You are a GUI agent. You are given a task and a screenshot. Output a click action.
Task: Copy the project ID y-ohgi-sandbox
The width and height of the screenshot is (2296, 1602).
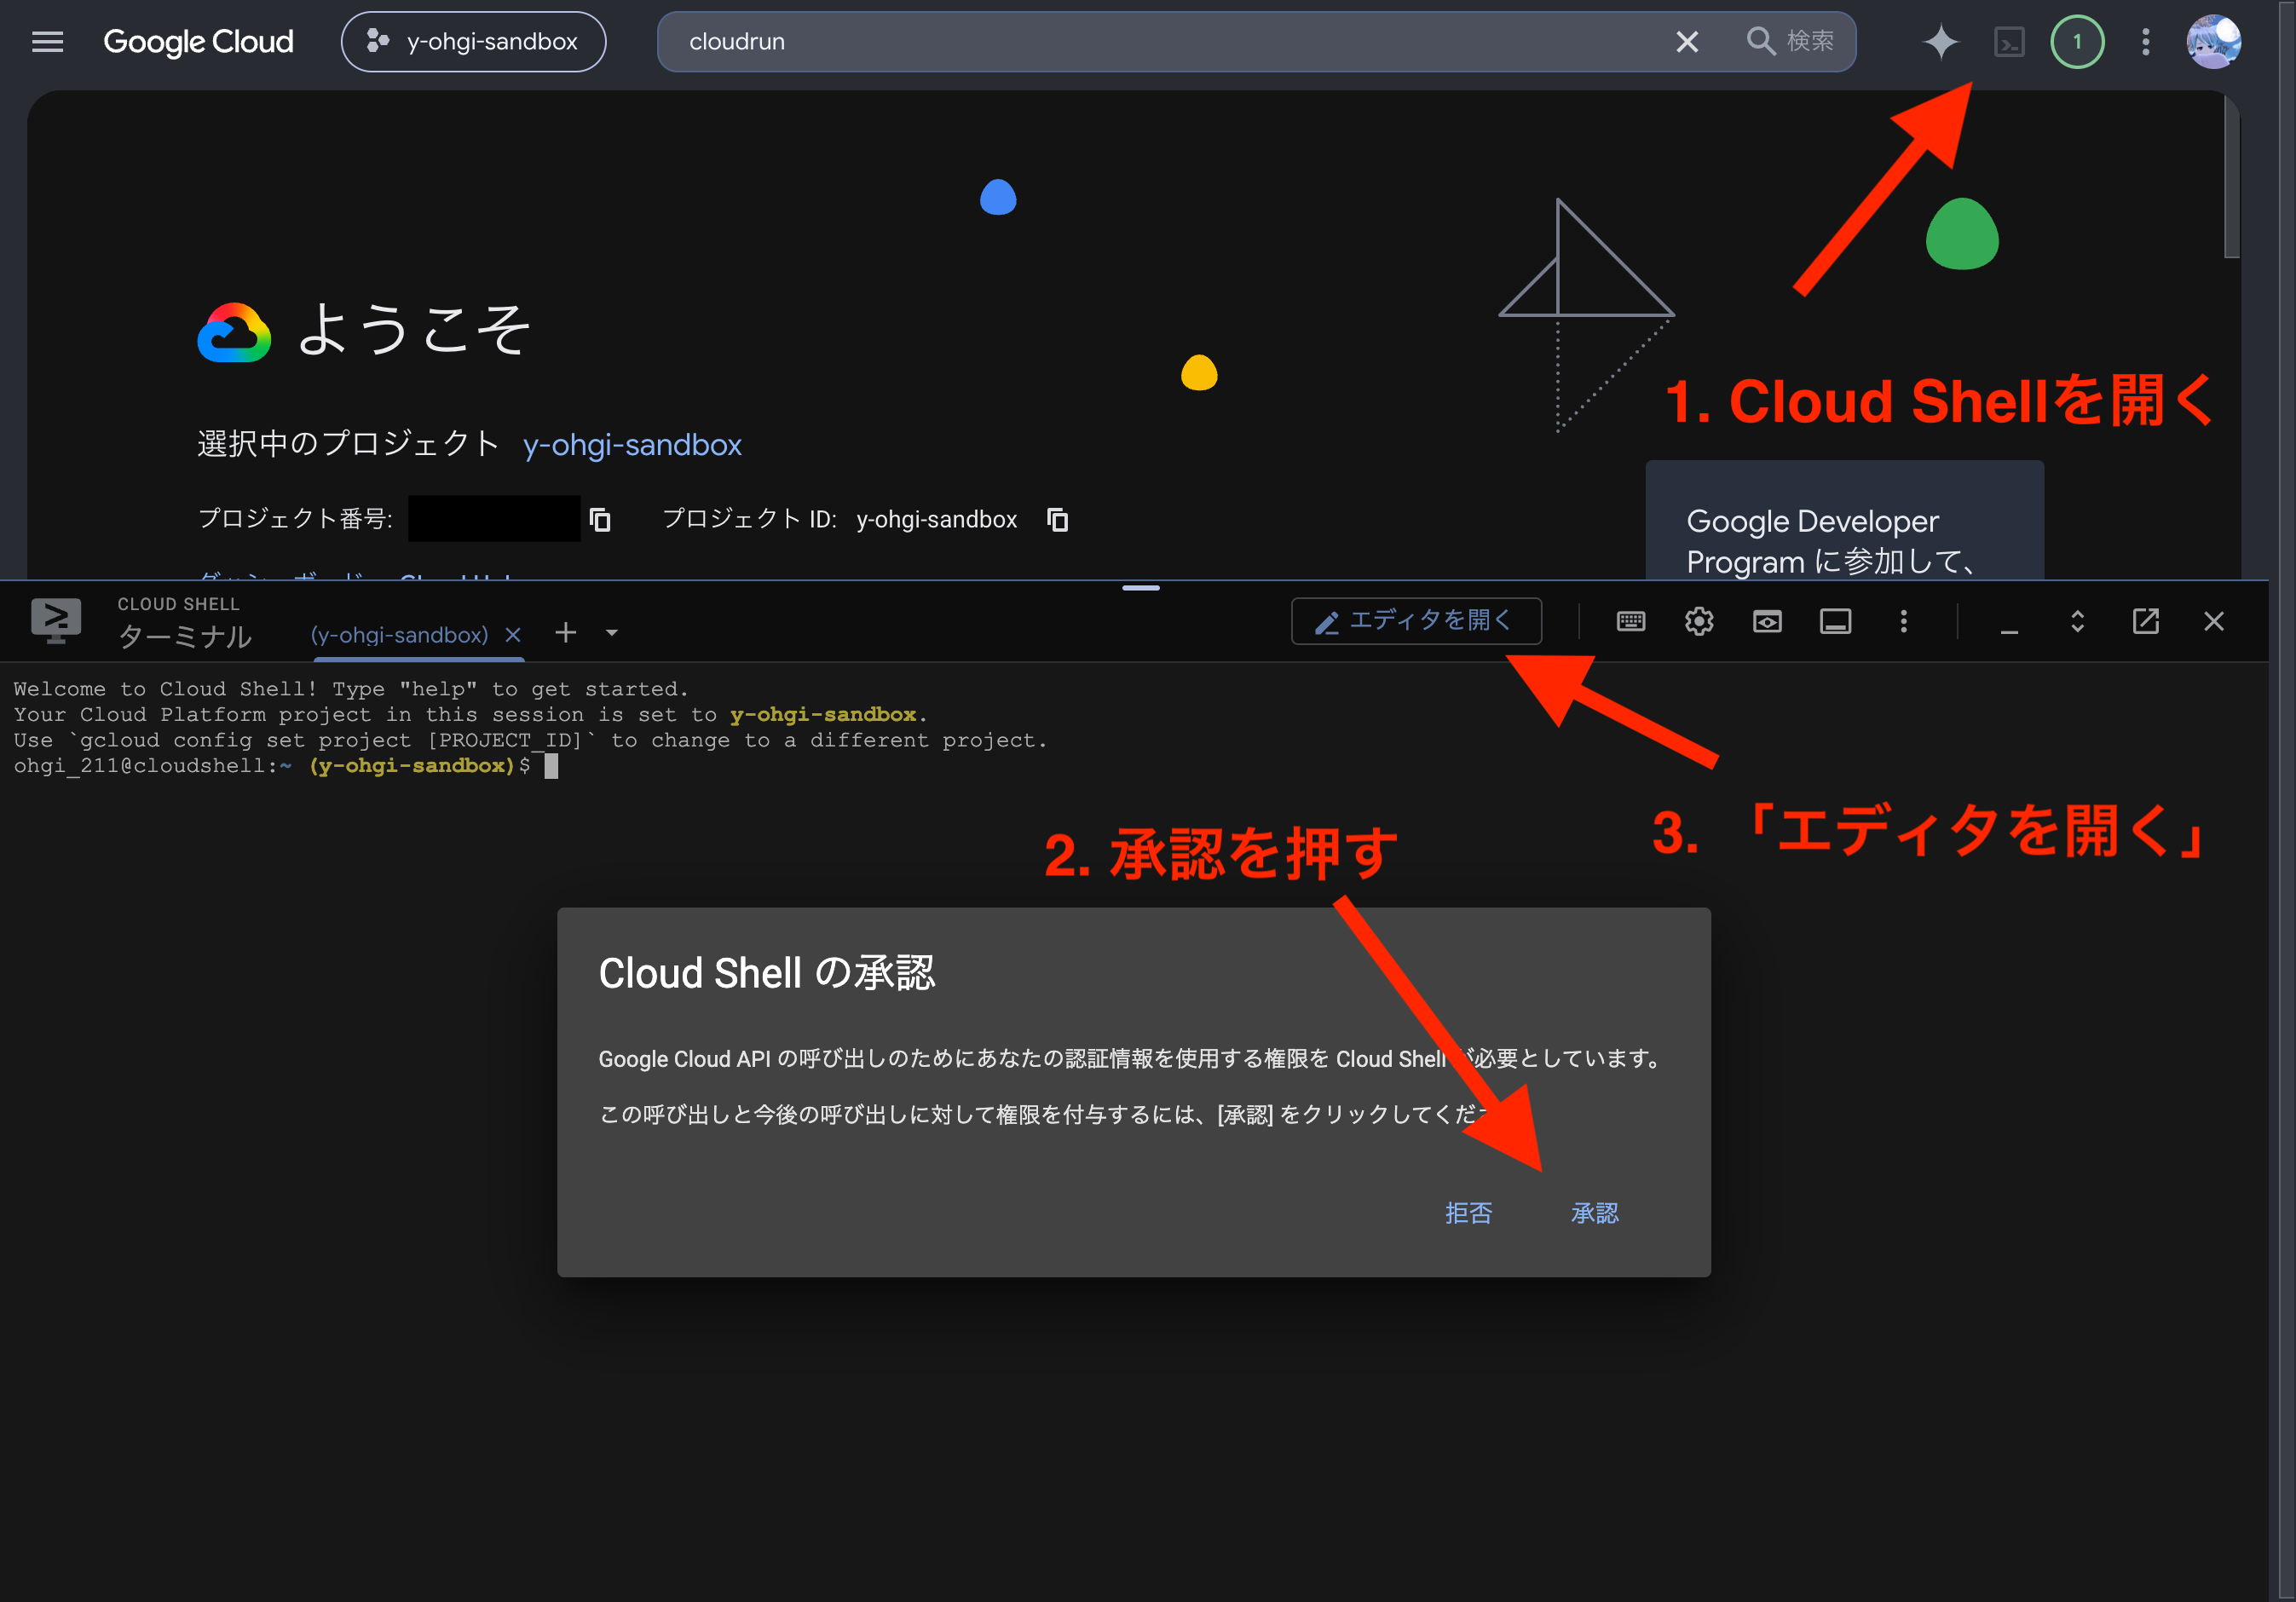[x=1058, y=520]
